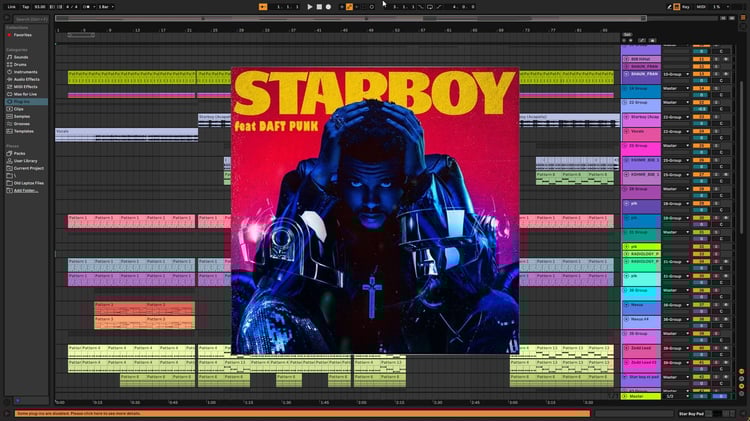Click the Key map mode button

coord(686,7)
